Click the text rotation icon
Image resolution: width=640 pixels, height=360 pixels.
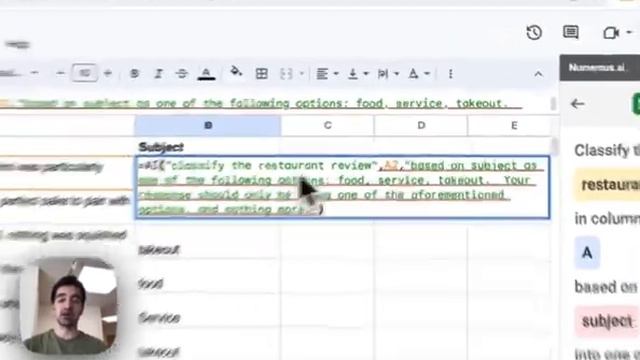coord(413,74)
